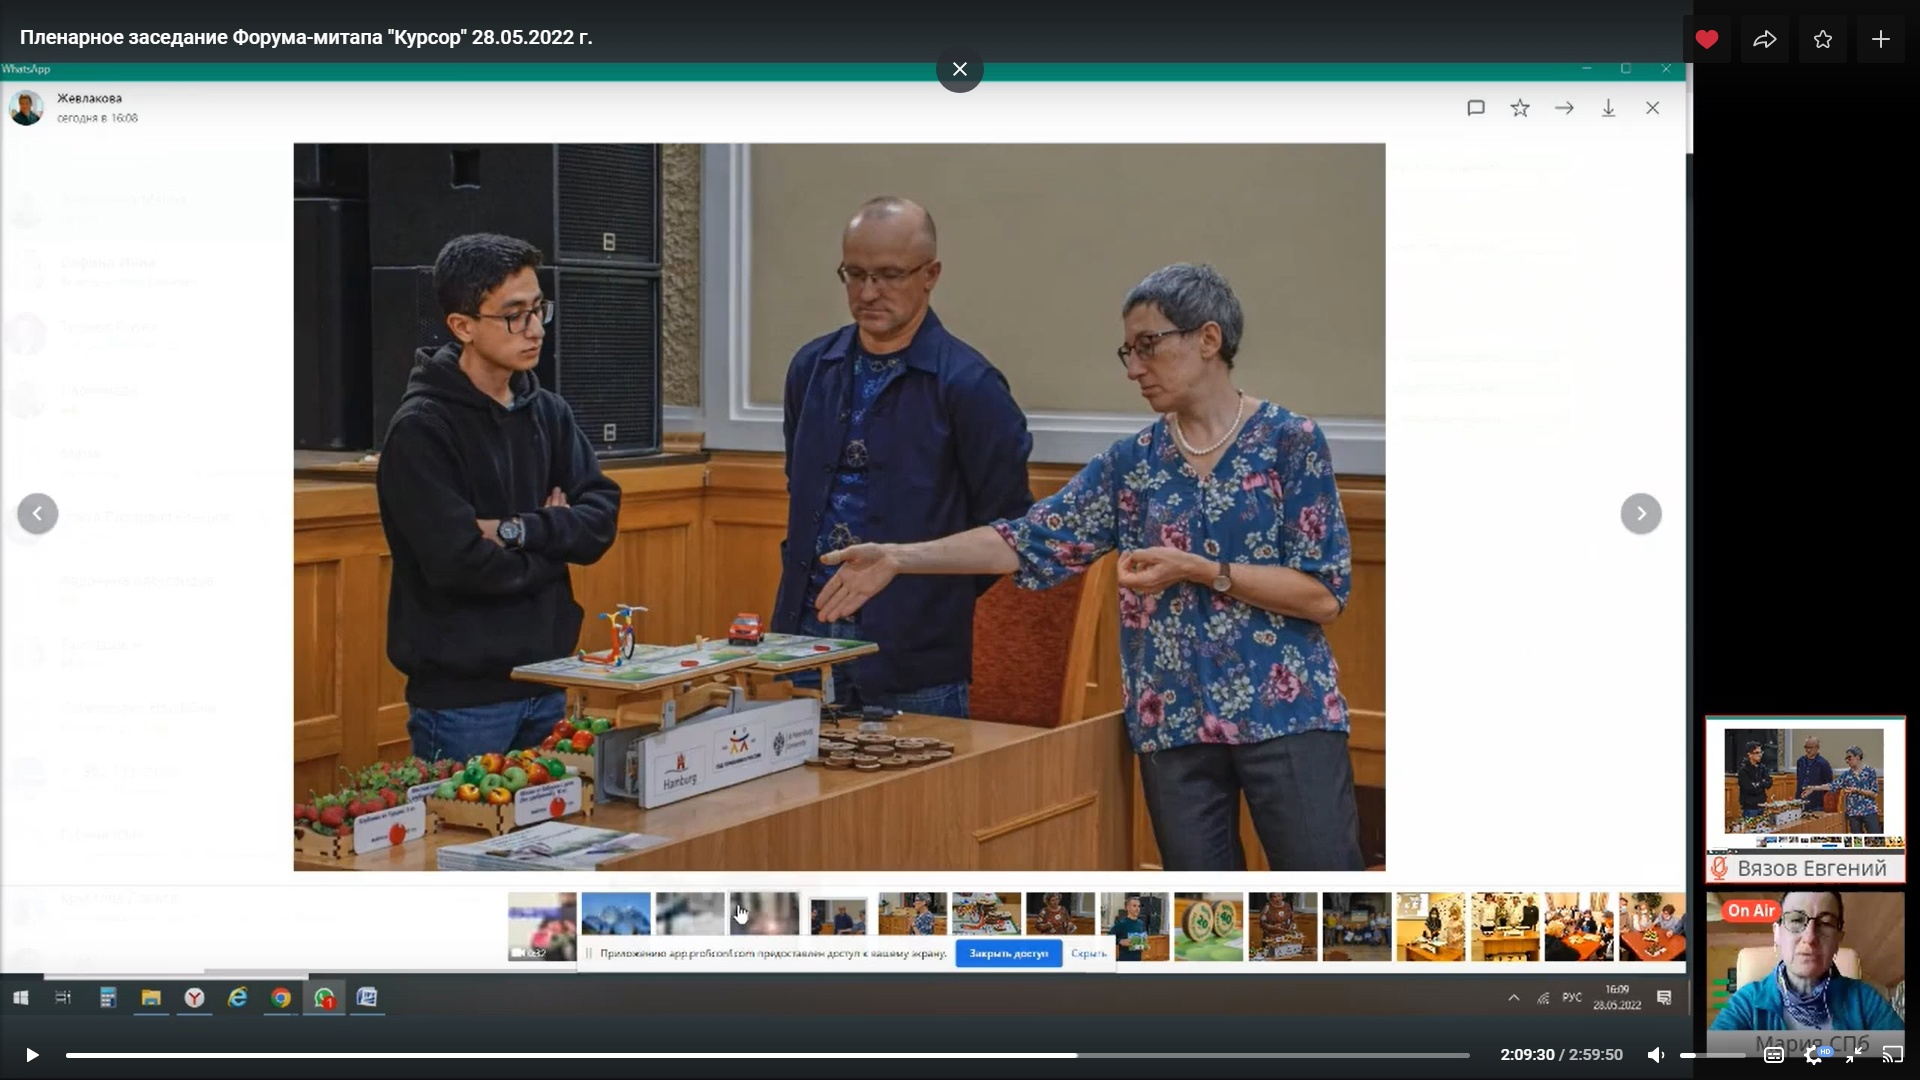Forward the photo using arrow icon
The height and width of the screenshot is (1080, 1920).
1564,108
